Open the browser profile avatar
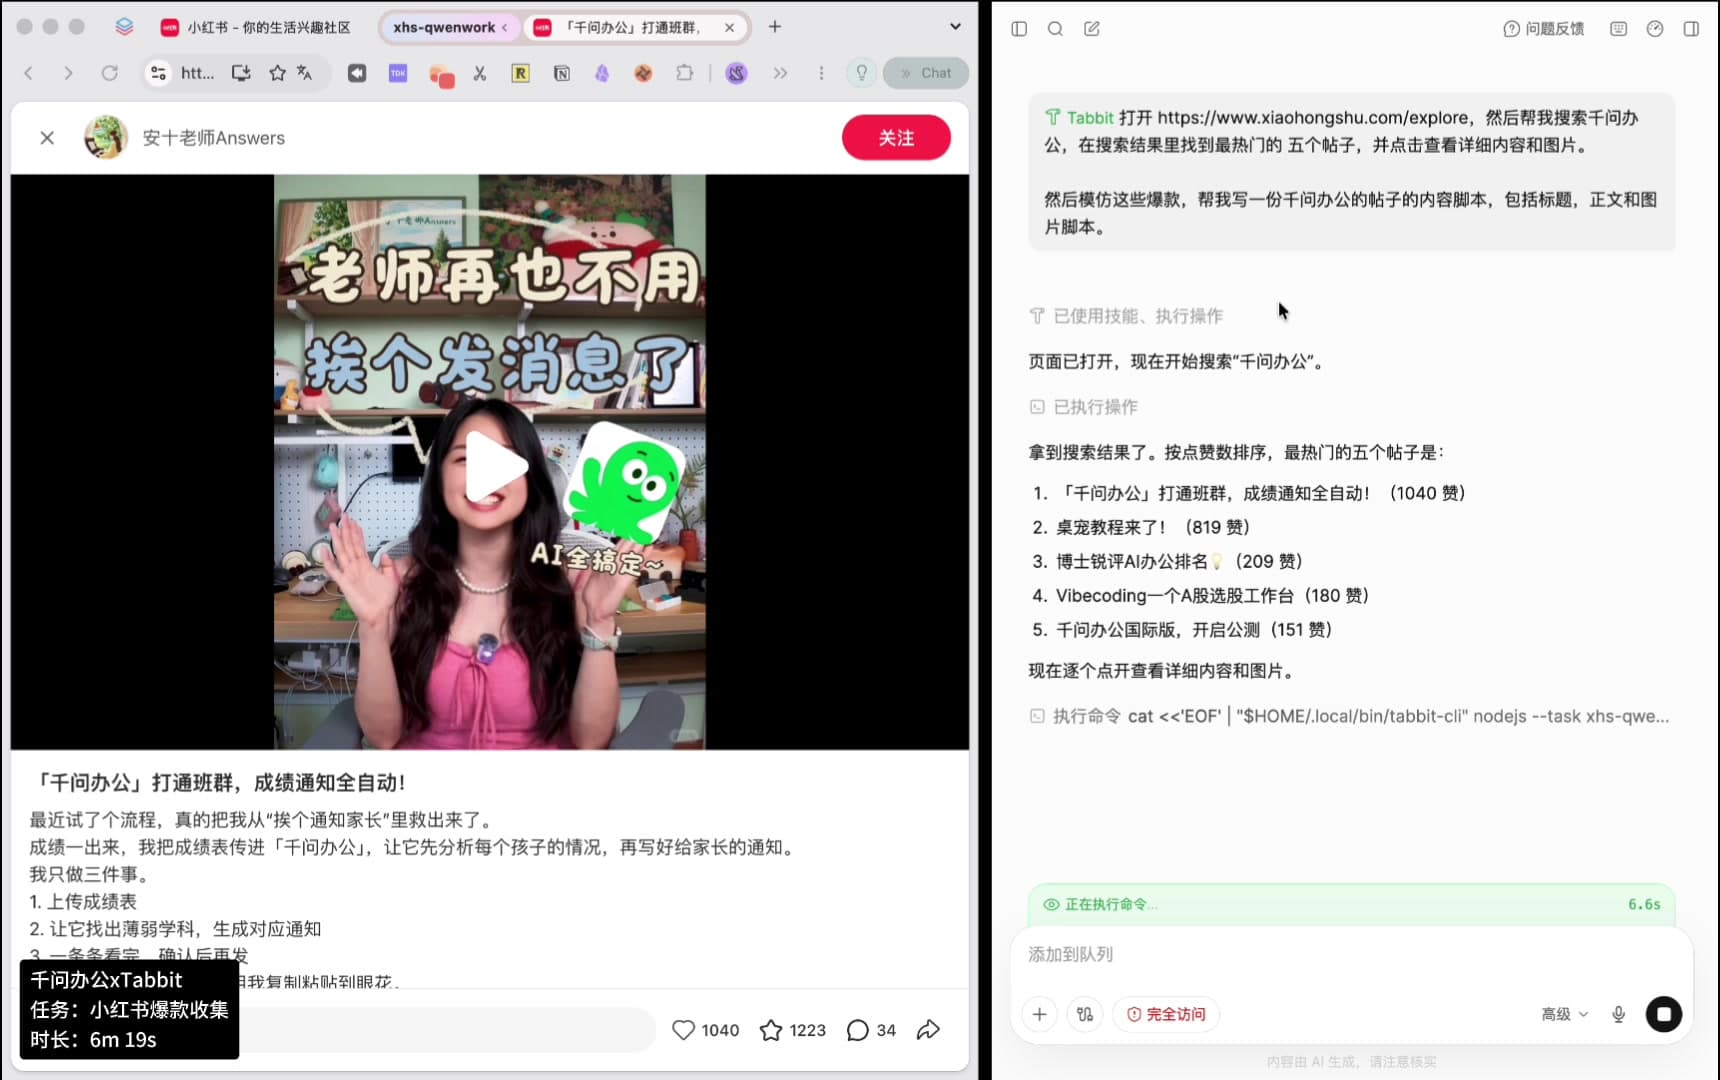Screen dimensions: 1720x1080 coord(736,73)
